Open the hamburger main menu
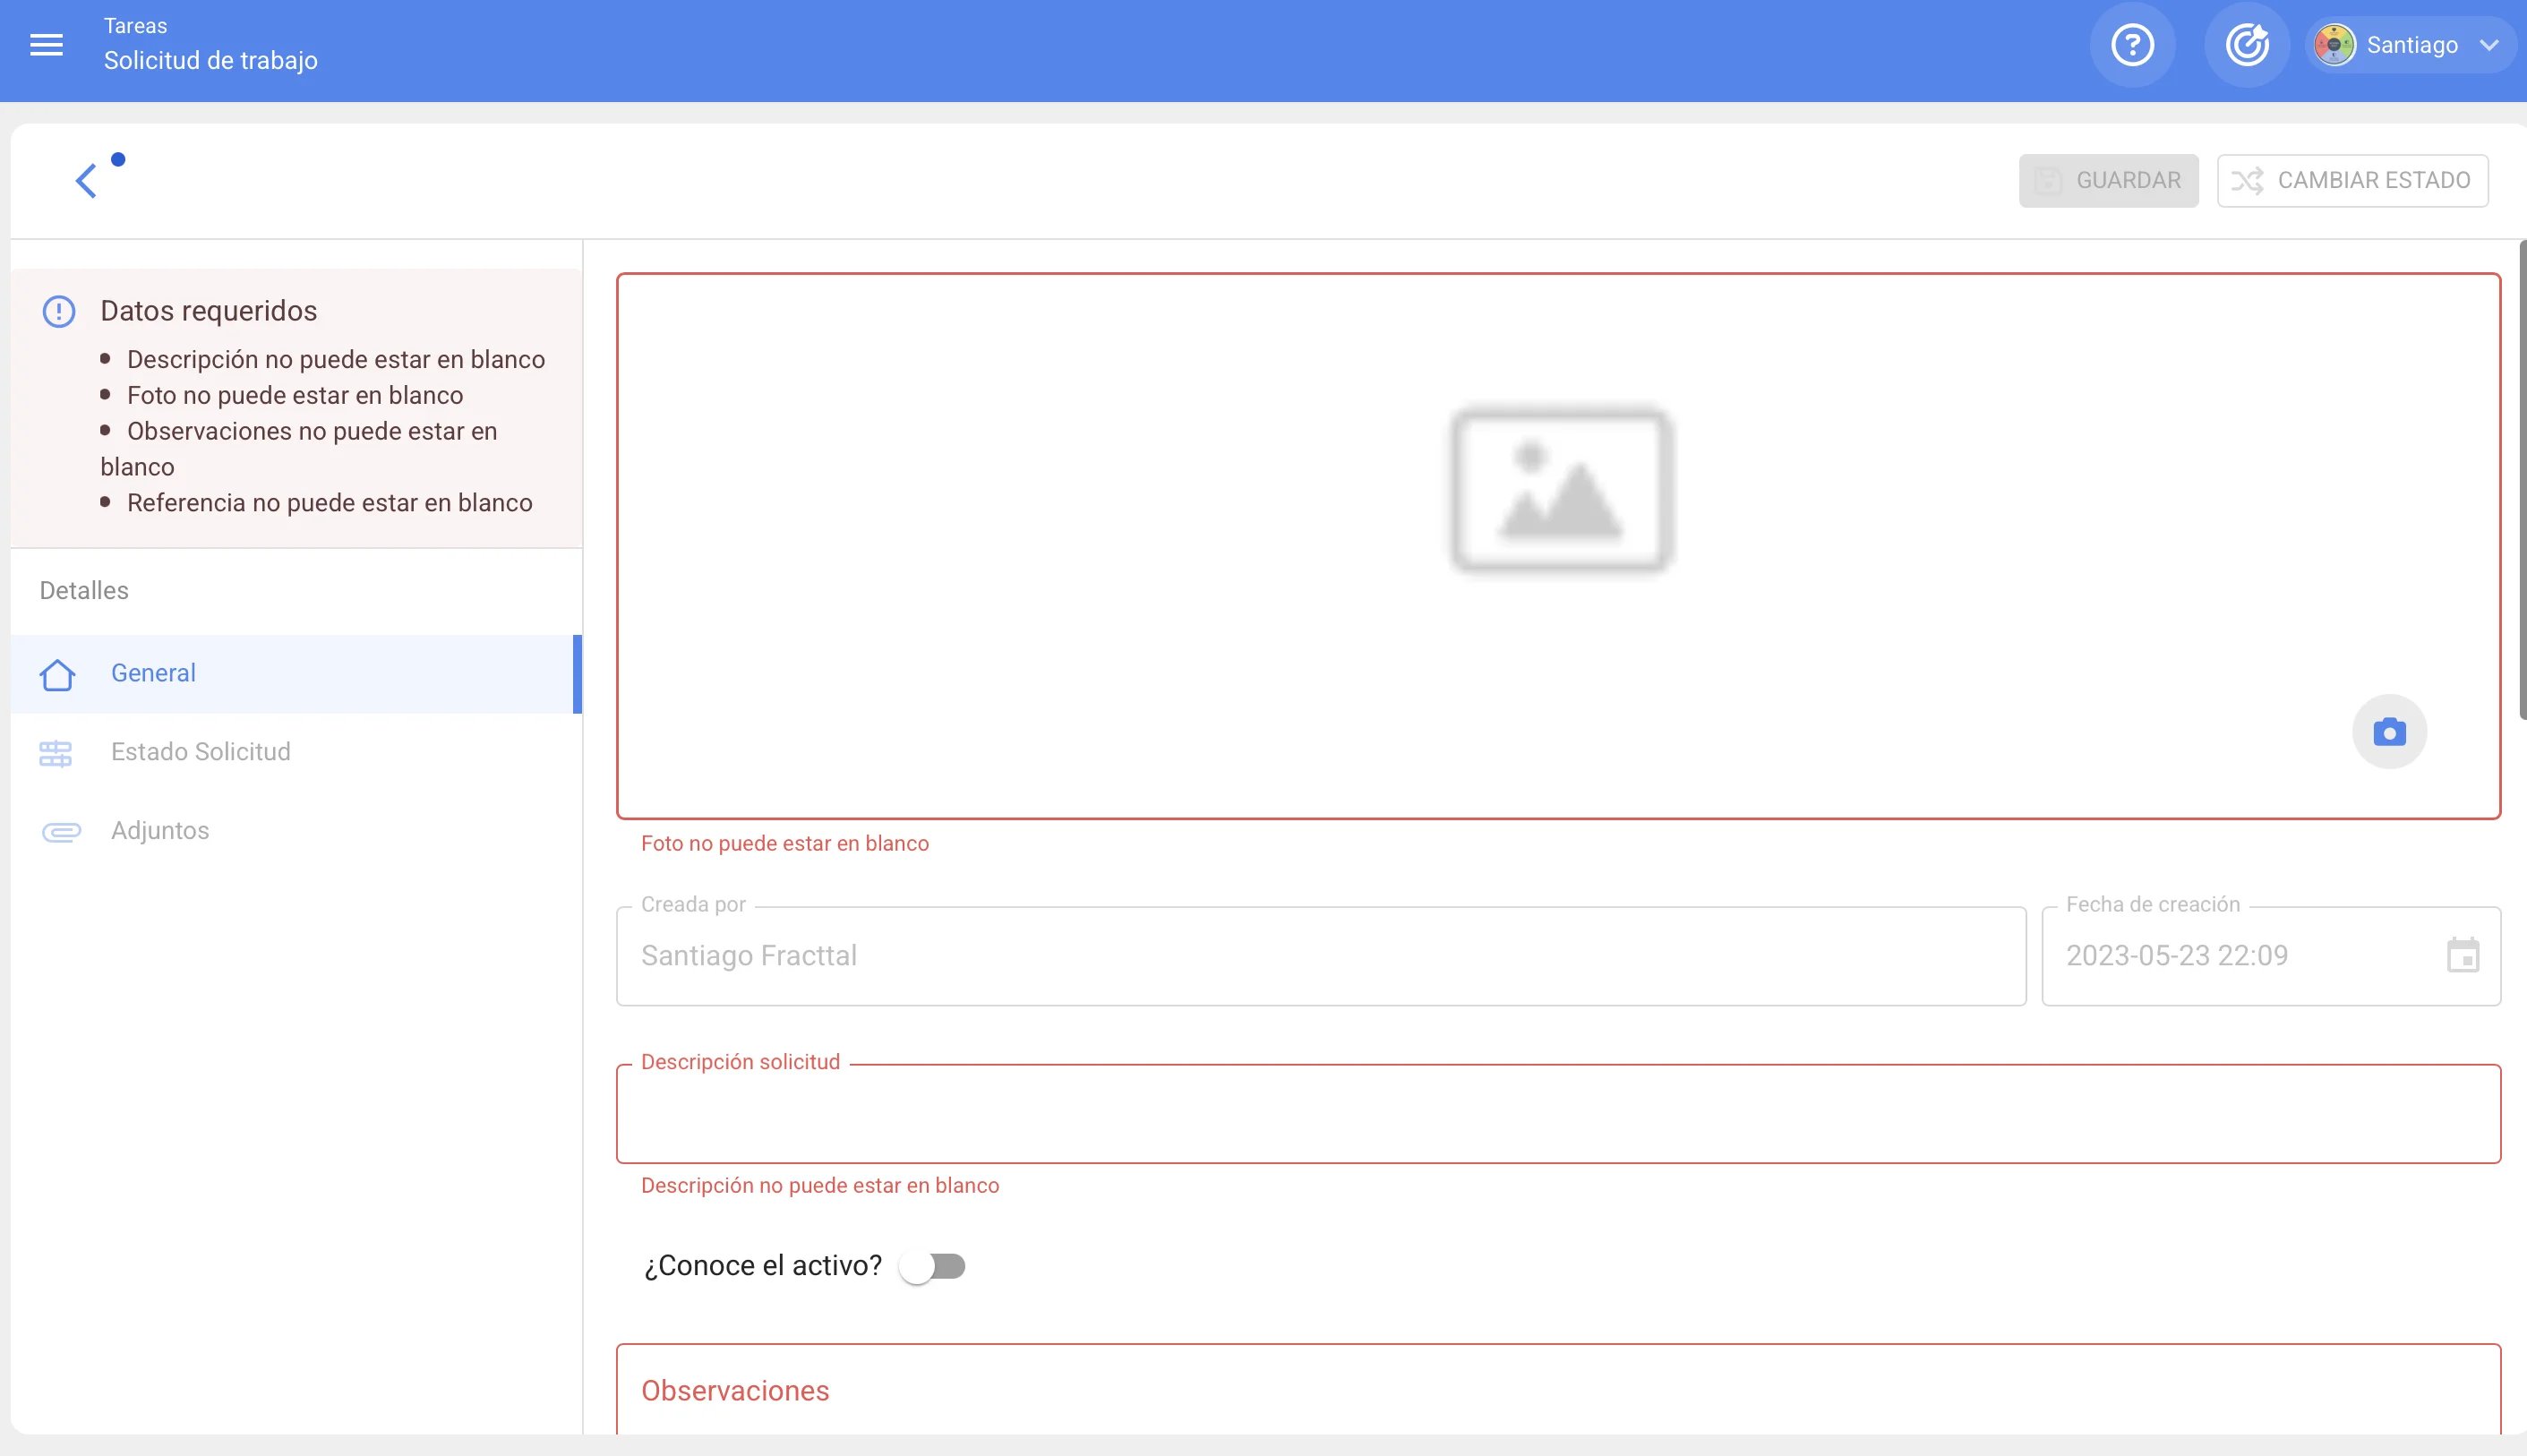2527x1456 pixels. pos(46,45)
